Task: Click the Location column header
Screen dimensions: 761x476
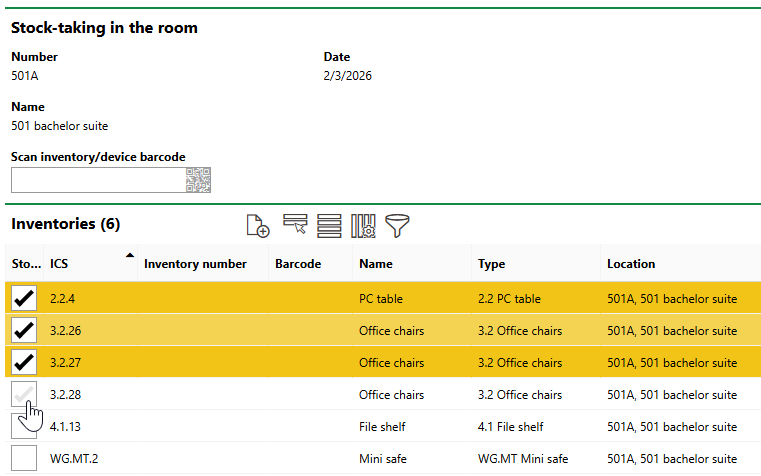Action: click(x=630, y=264)
